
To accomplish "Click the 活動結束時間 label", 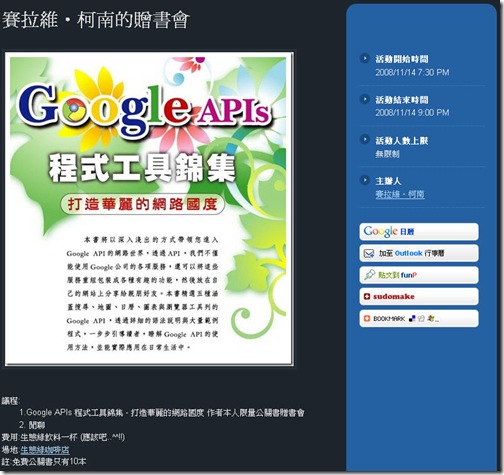I will point(402,100).
